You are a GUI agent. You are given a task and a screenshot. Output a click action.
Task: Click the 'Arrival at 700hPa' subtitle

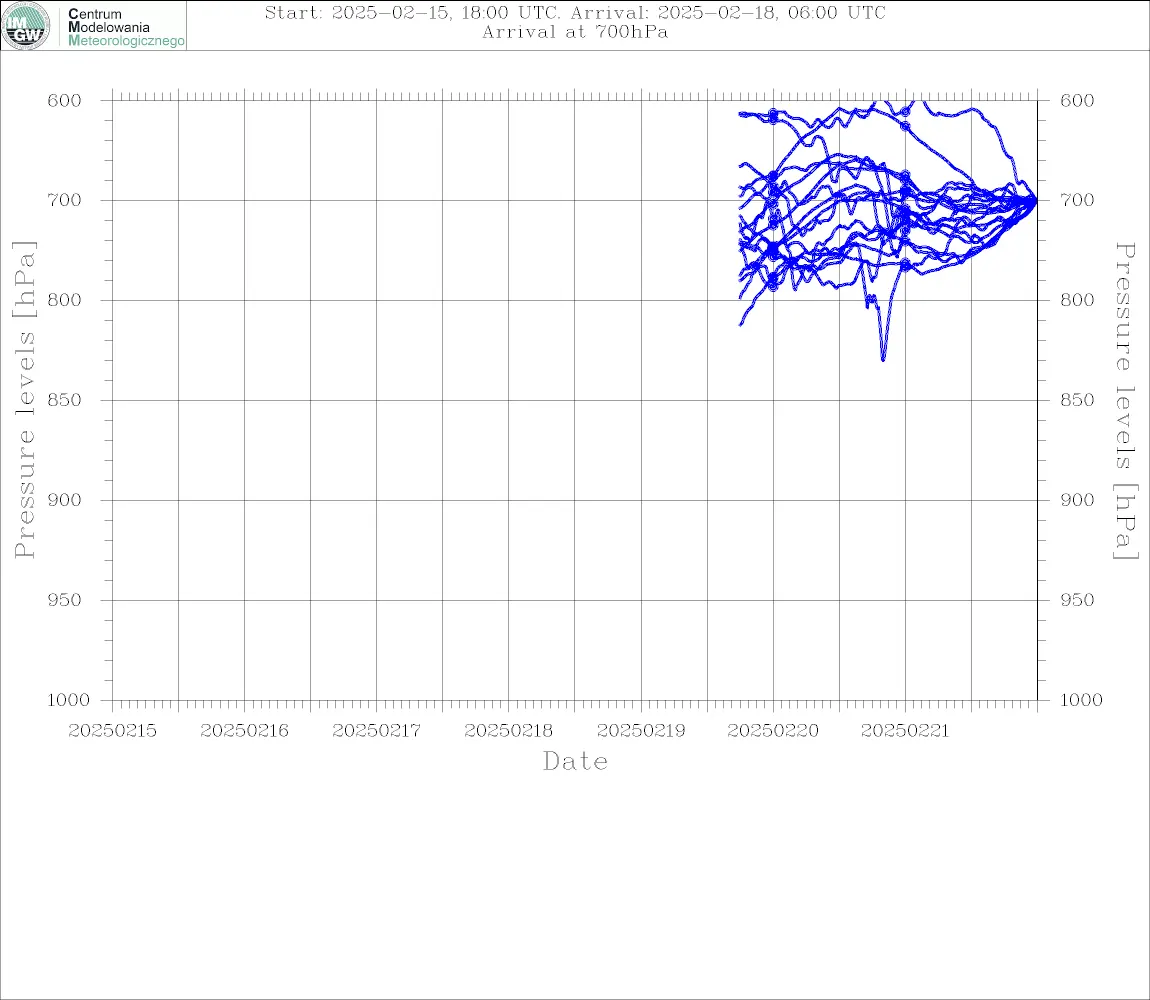pyautogui.click(x=575, y=32)
